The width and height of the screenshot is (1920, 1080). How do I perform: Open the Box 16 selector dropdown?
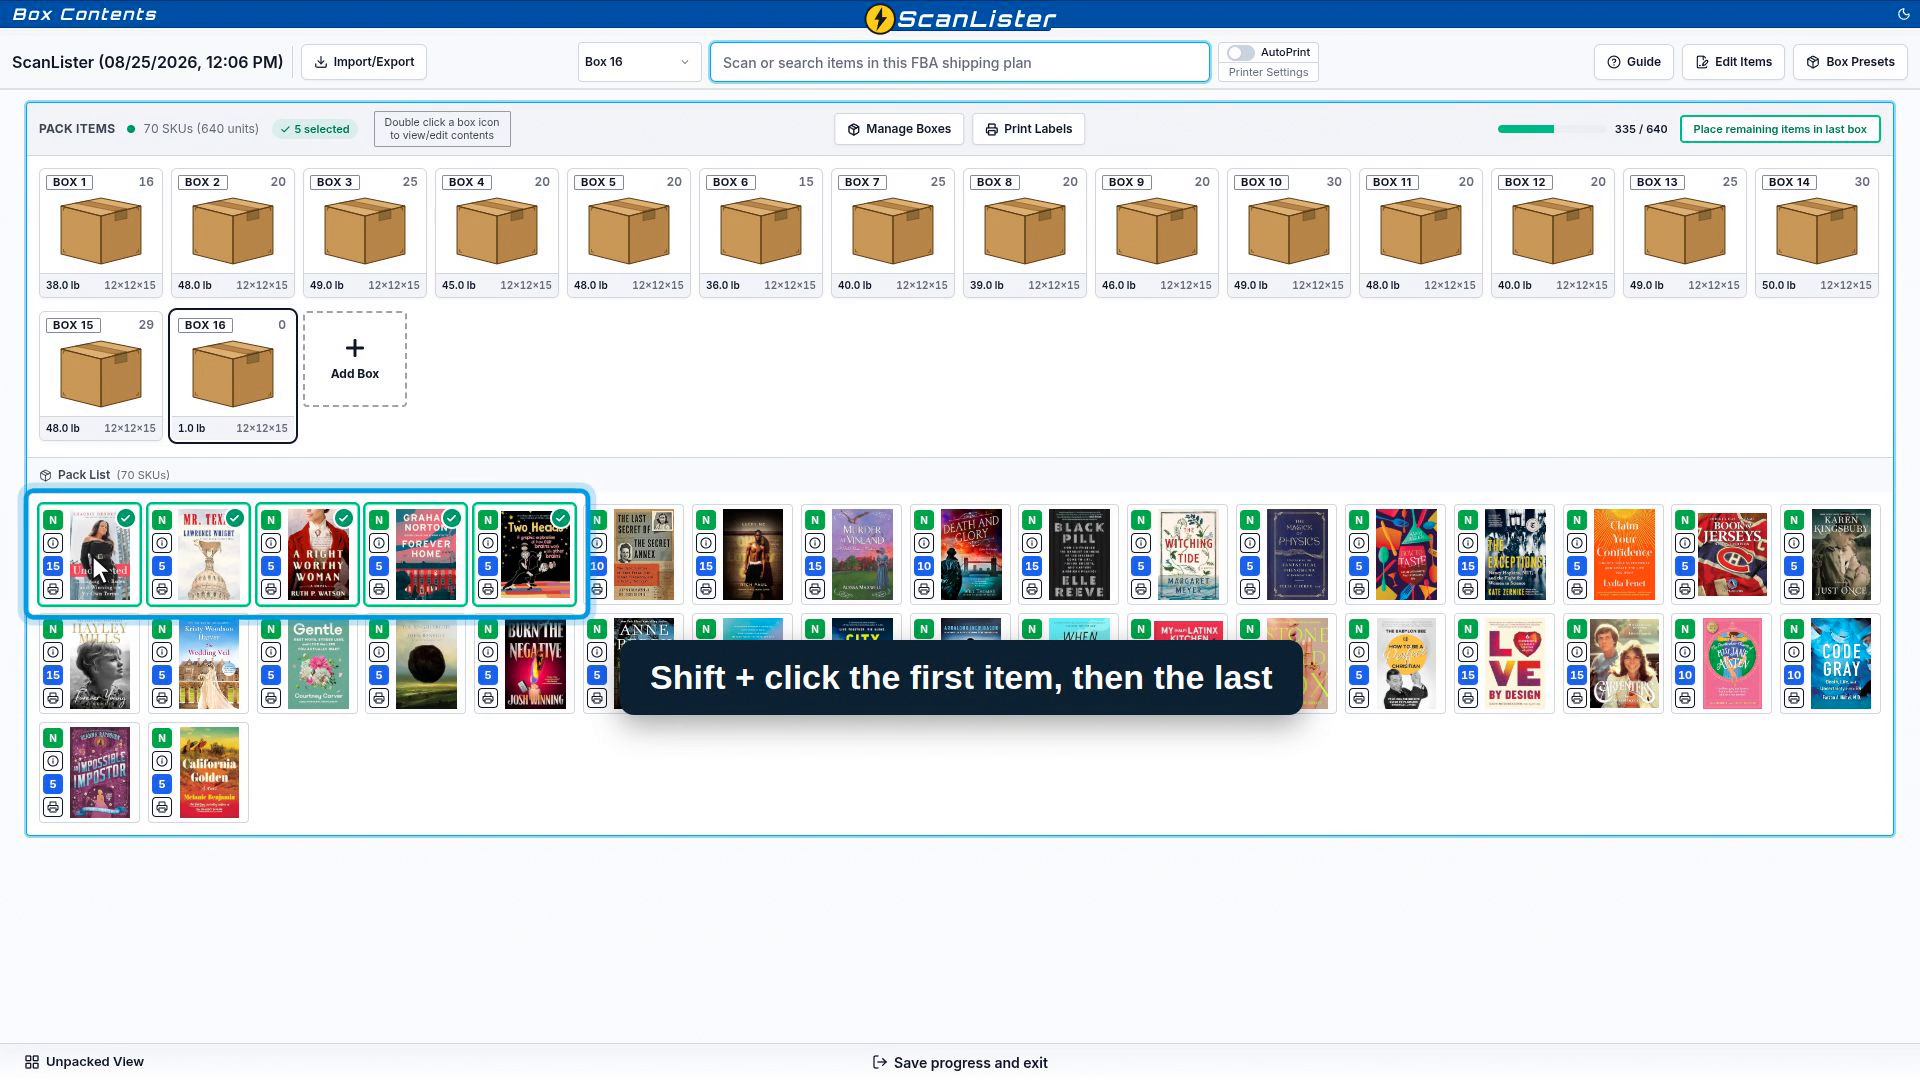click(639, 62)
